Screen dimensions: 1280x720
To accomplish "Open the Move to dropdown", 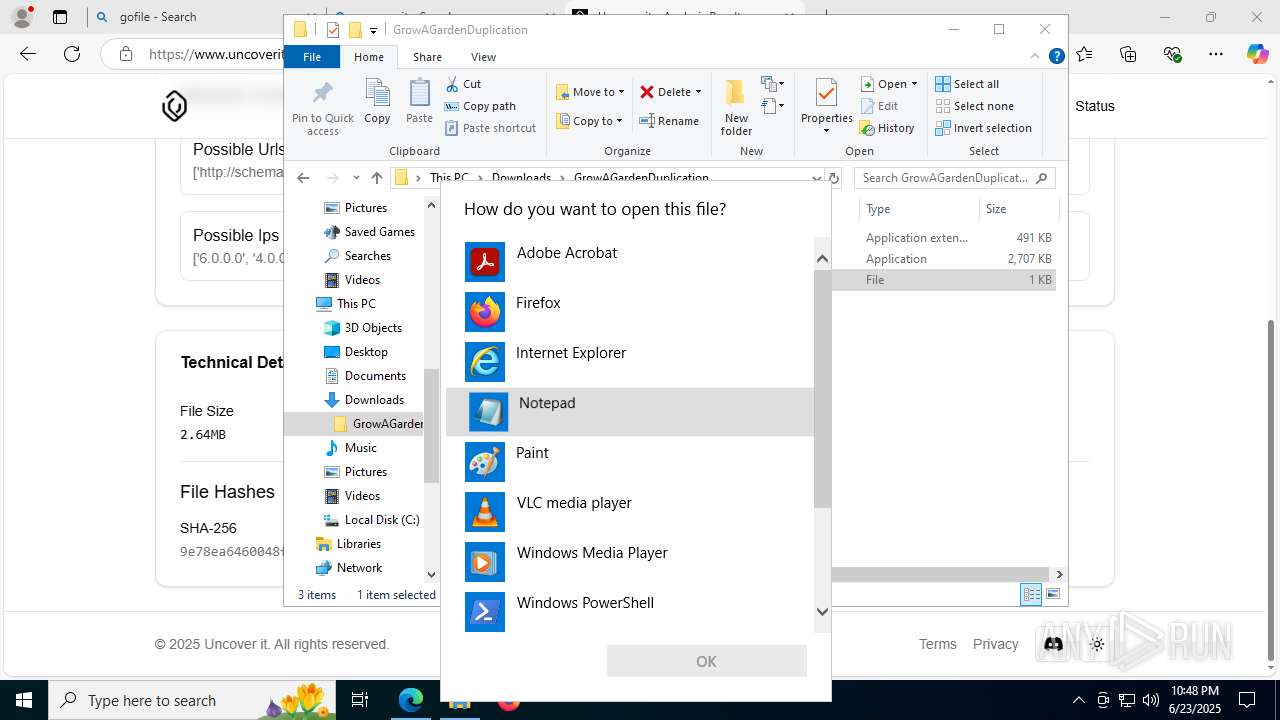I will [x=590, y=92].
